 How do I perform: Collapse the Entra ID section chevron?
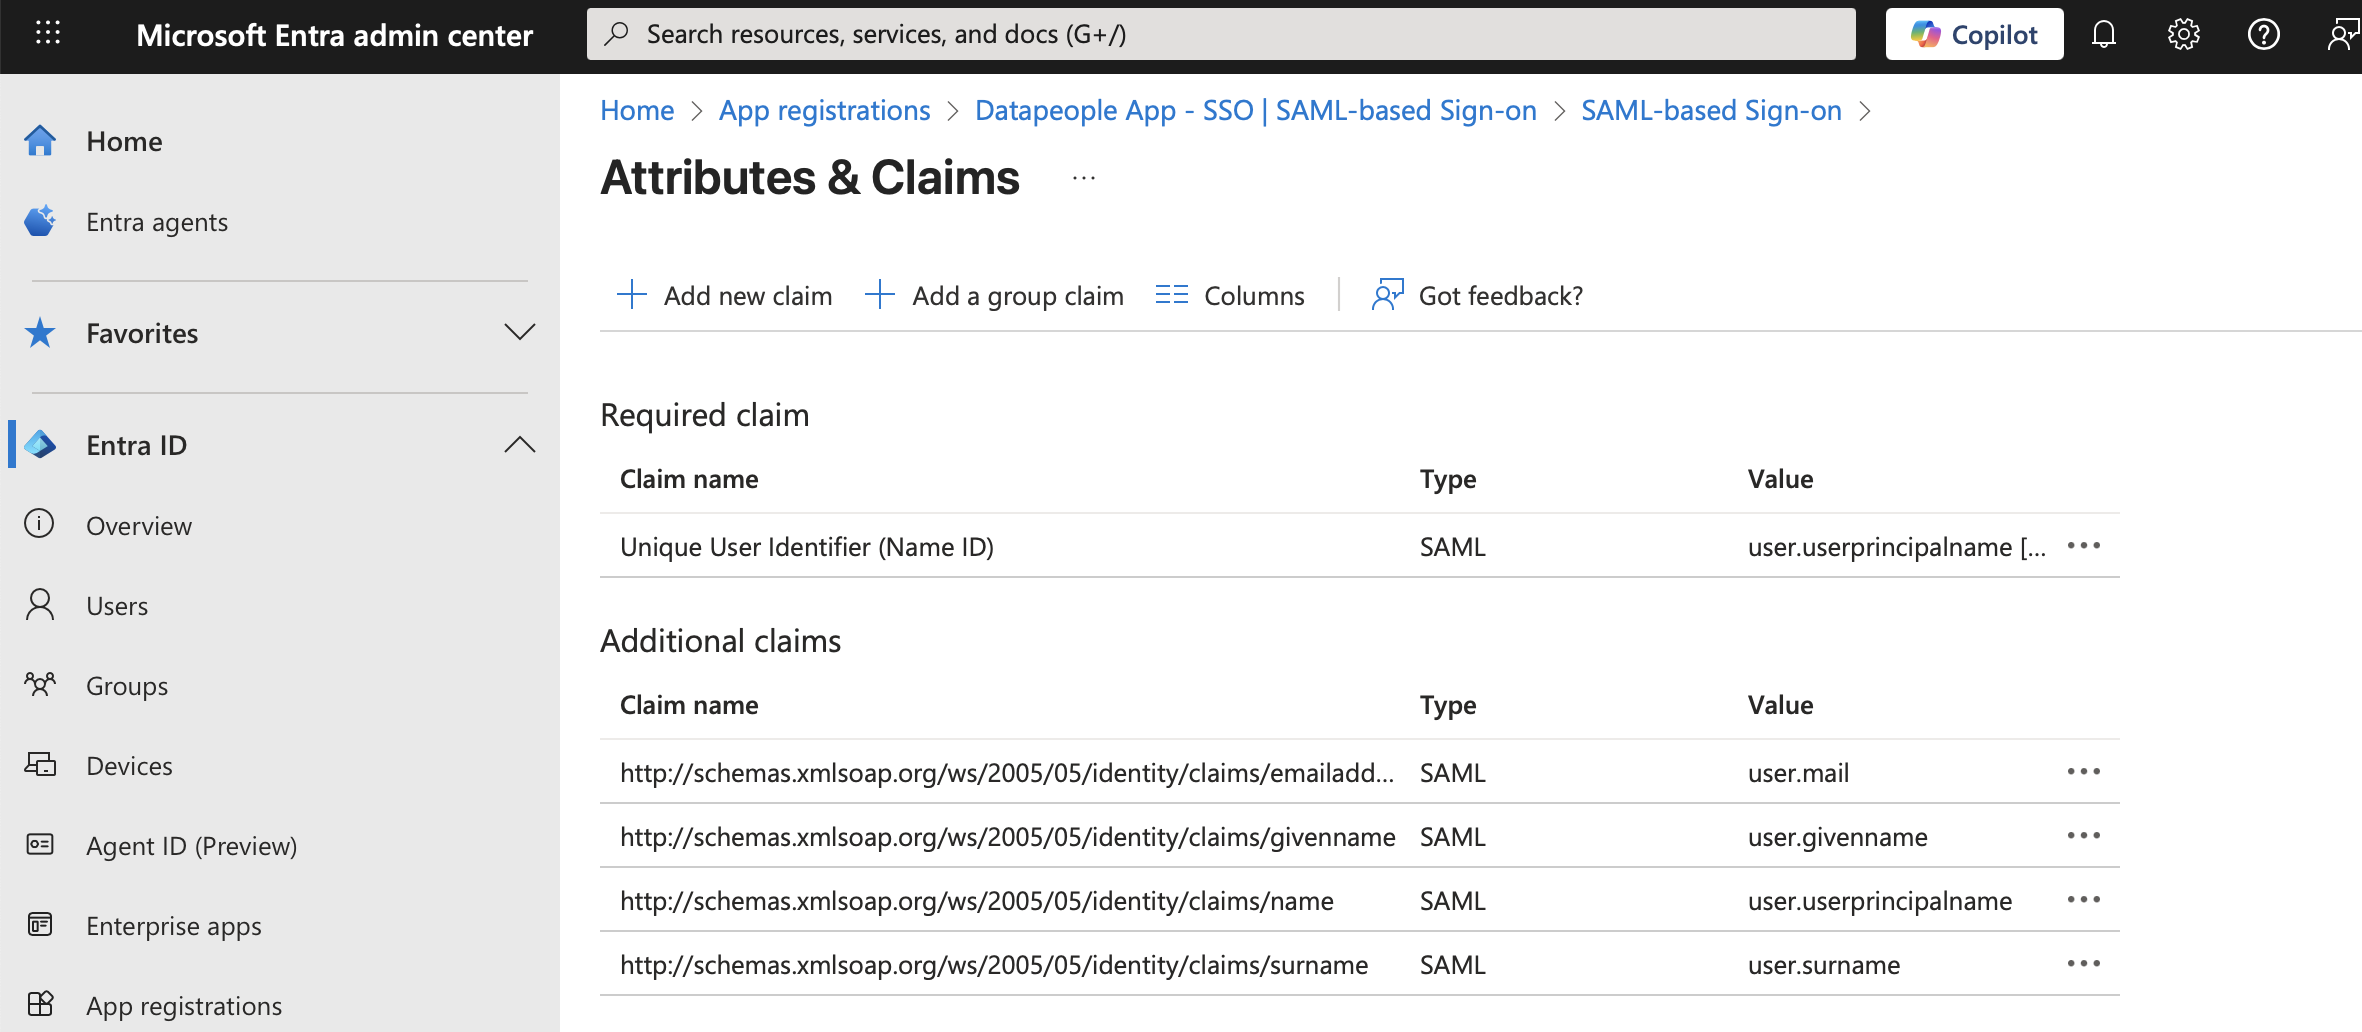coord(520,444)
